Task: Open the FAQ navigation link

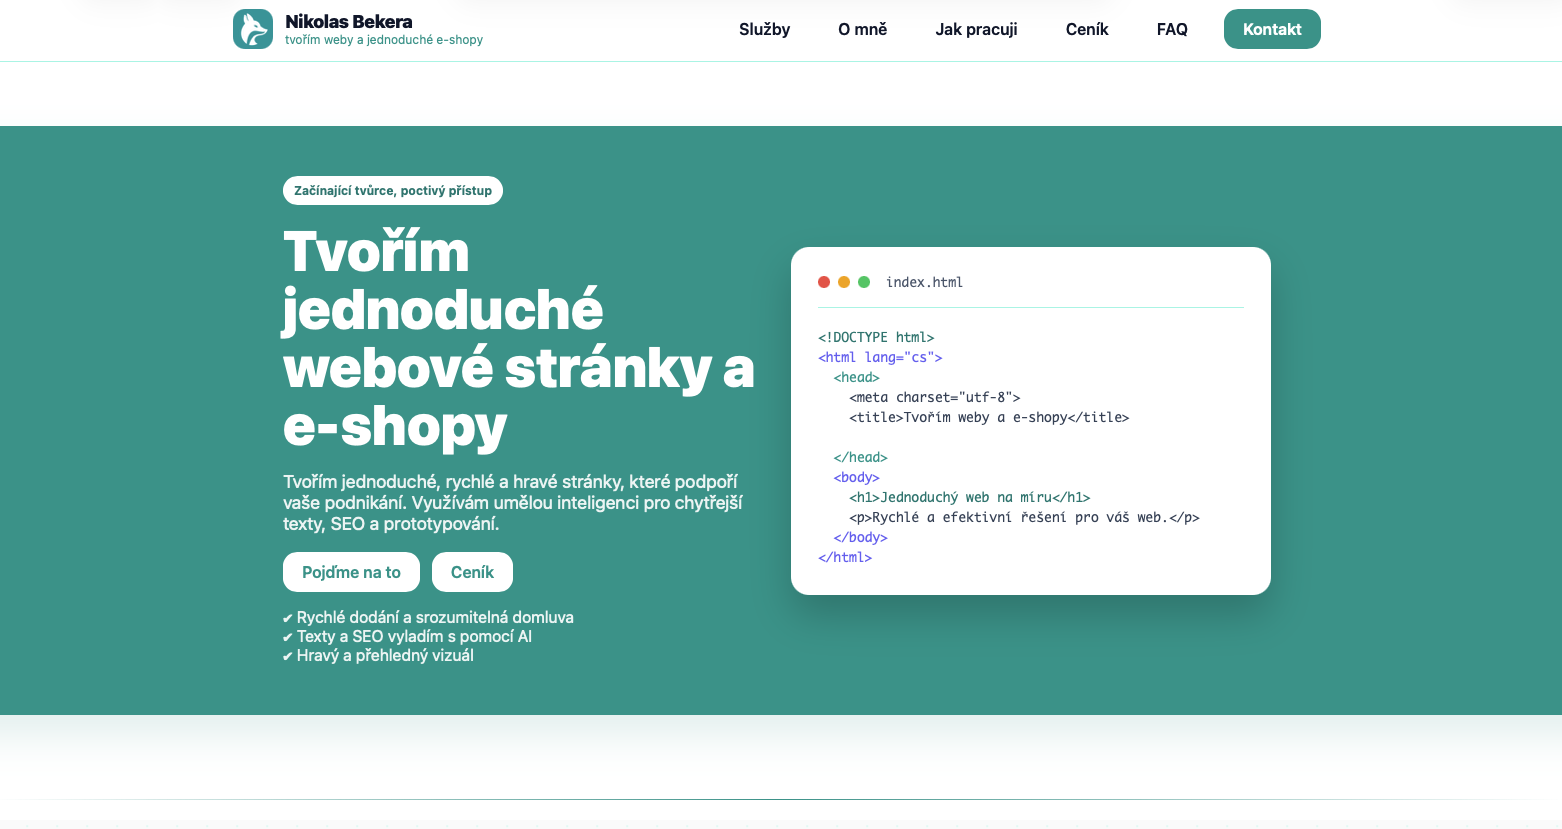Action: point(1172,29)
